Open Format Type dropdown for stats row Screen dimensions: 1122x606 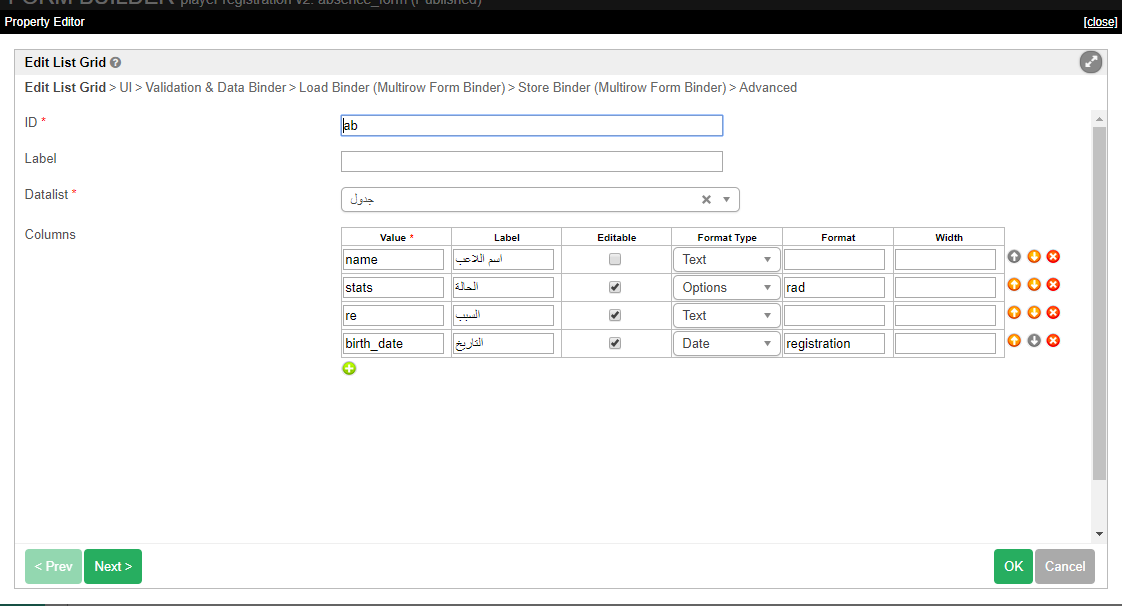[727, 287]
